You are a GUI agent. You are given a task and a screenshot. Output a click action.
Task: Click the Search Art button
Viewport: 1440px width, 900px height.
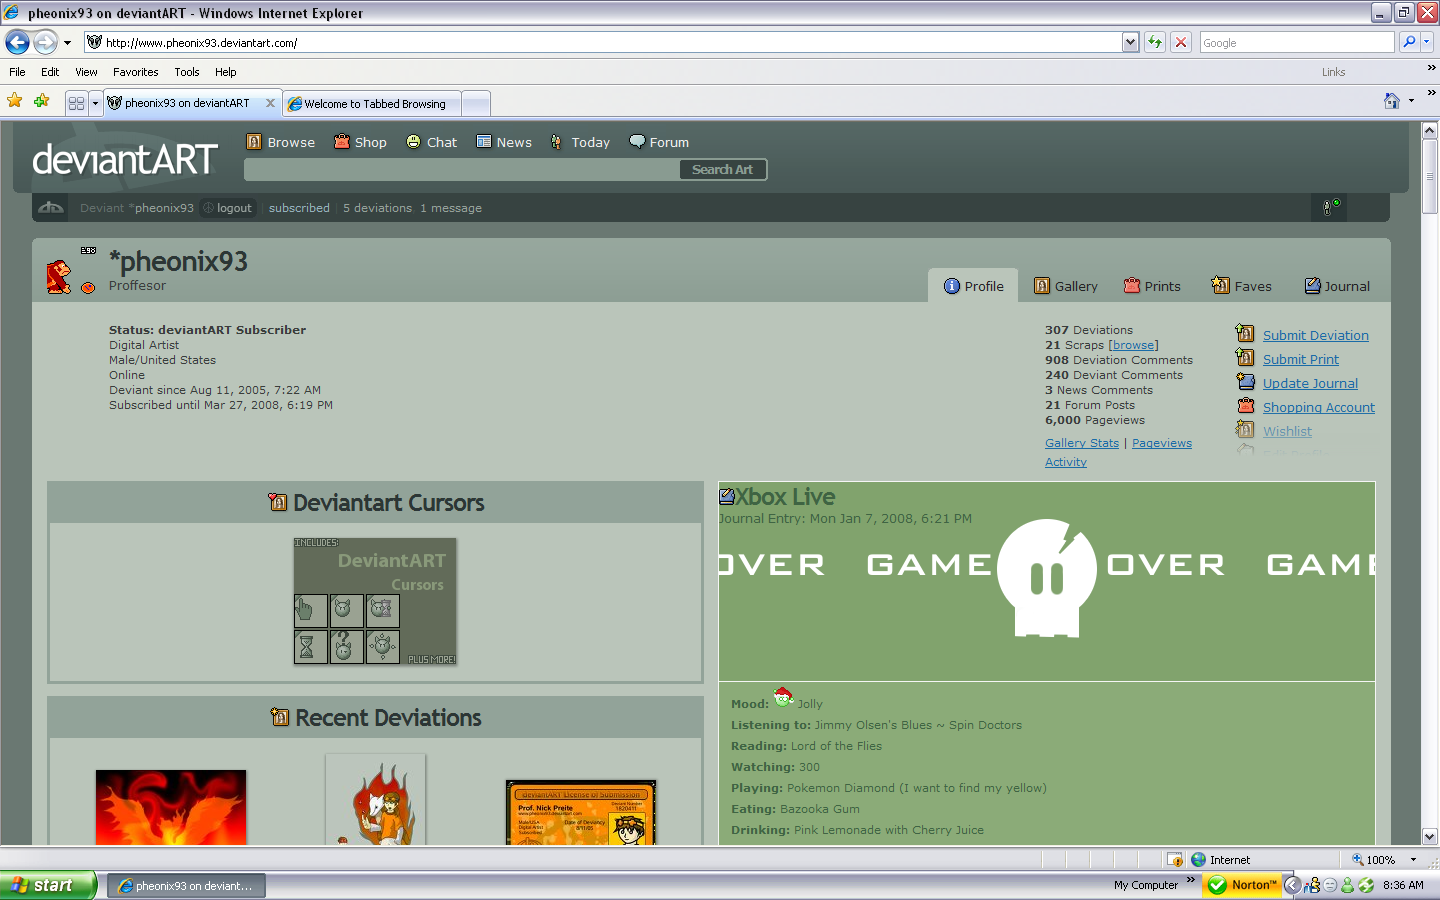coord(722,169)
